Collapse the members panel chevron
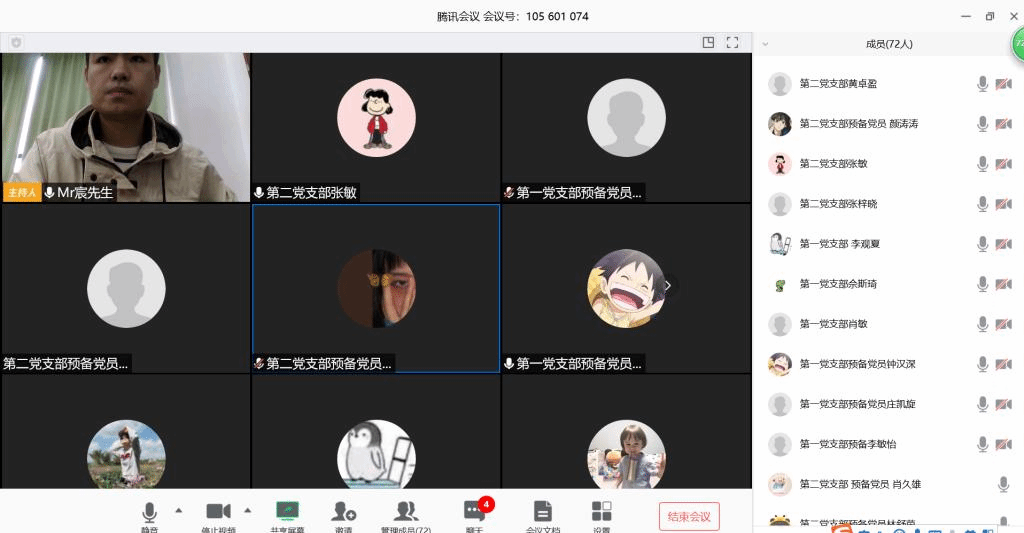This screenshot has height=533, width=1024. (x=765, y=44)
